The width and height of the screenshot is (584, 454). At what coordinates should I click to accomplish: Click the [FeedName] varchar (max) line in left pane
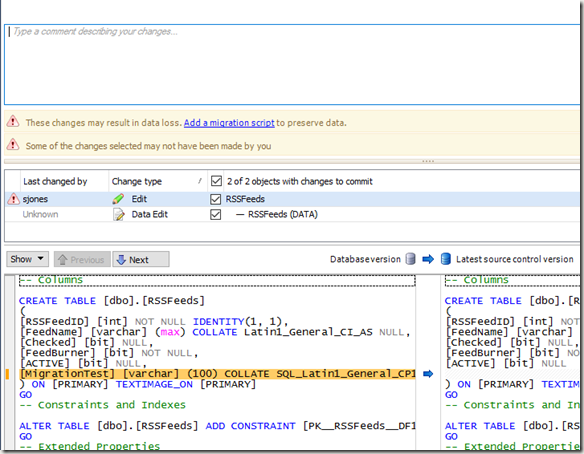pyautogui.click(x=215, y=332)
